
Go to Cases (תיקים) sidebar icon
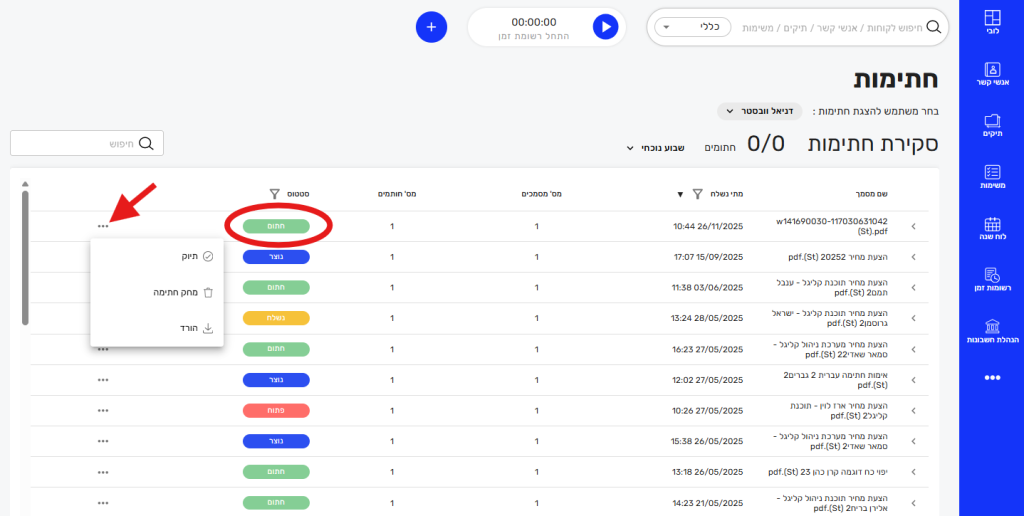pos(991,126)
